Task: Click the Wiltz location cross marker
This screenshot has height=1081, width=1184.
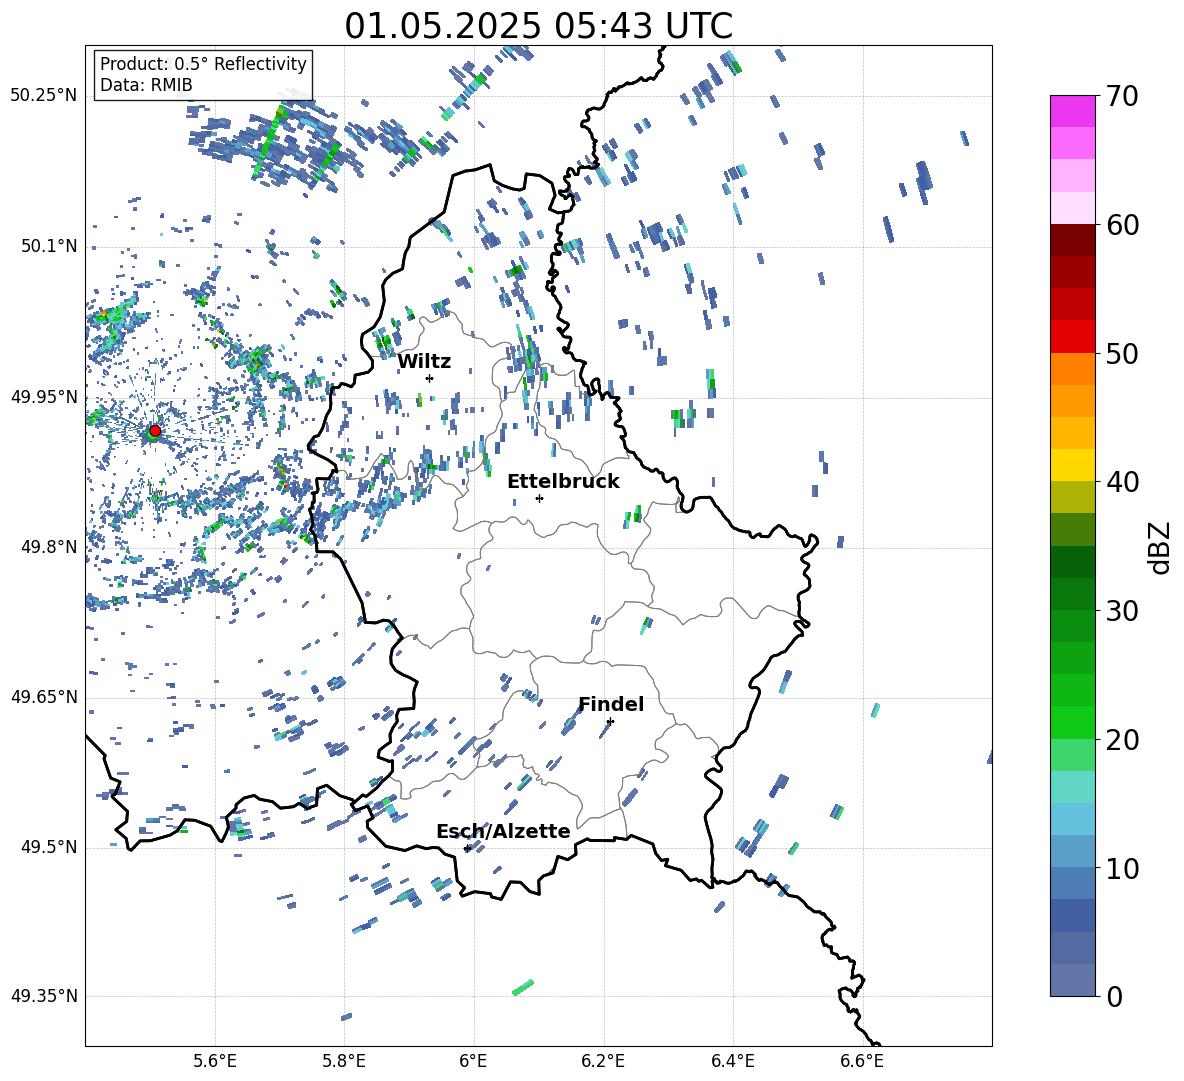Action: 429,378
